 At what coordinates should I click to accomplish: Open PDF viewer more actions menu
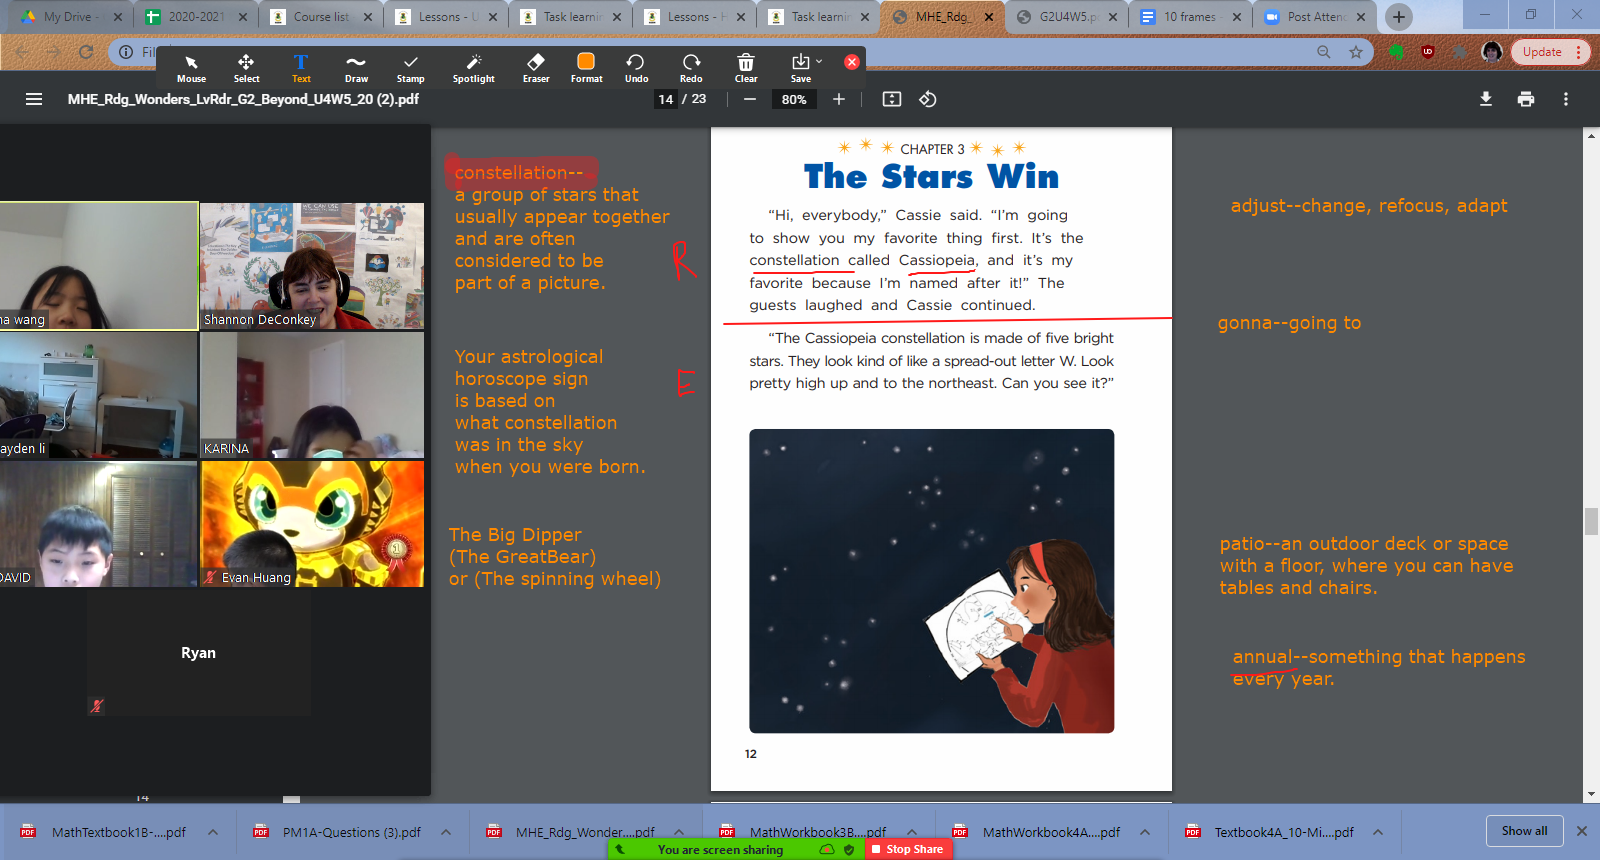1566,99
